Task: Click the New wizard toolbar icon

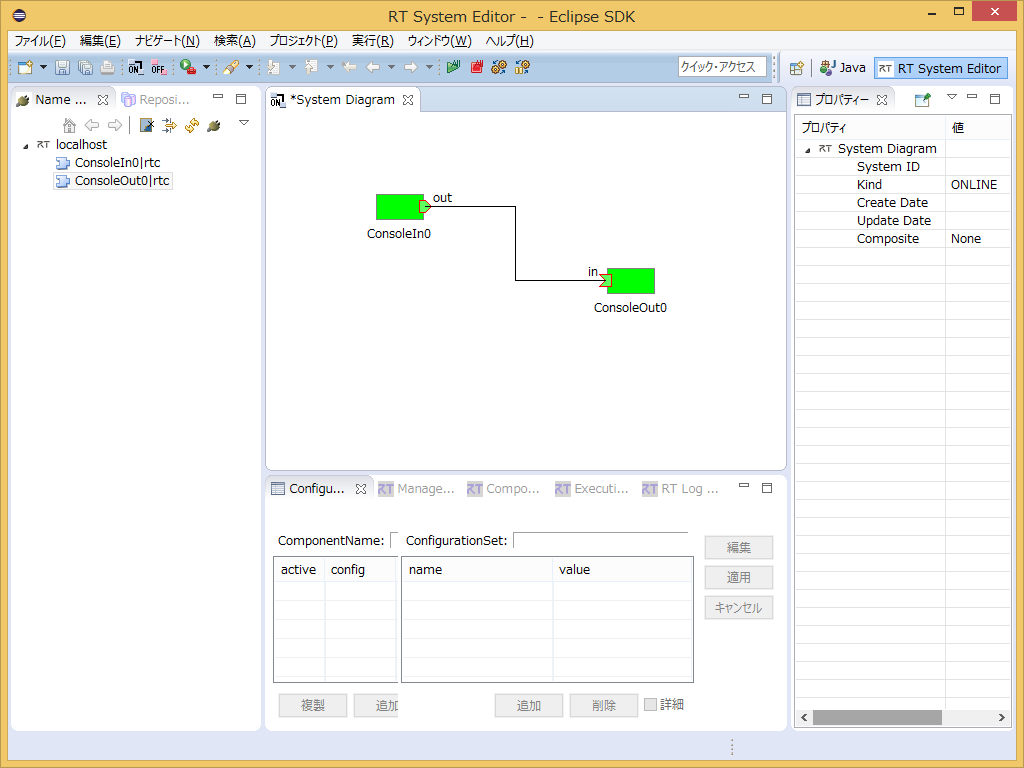Action: pos(25,67)
